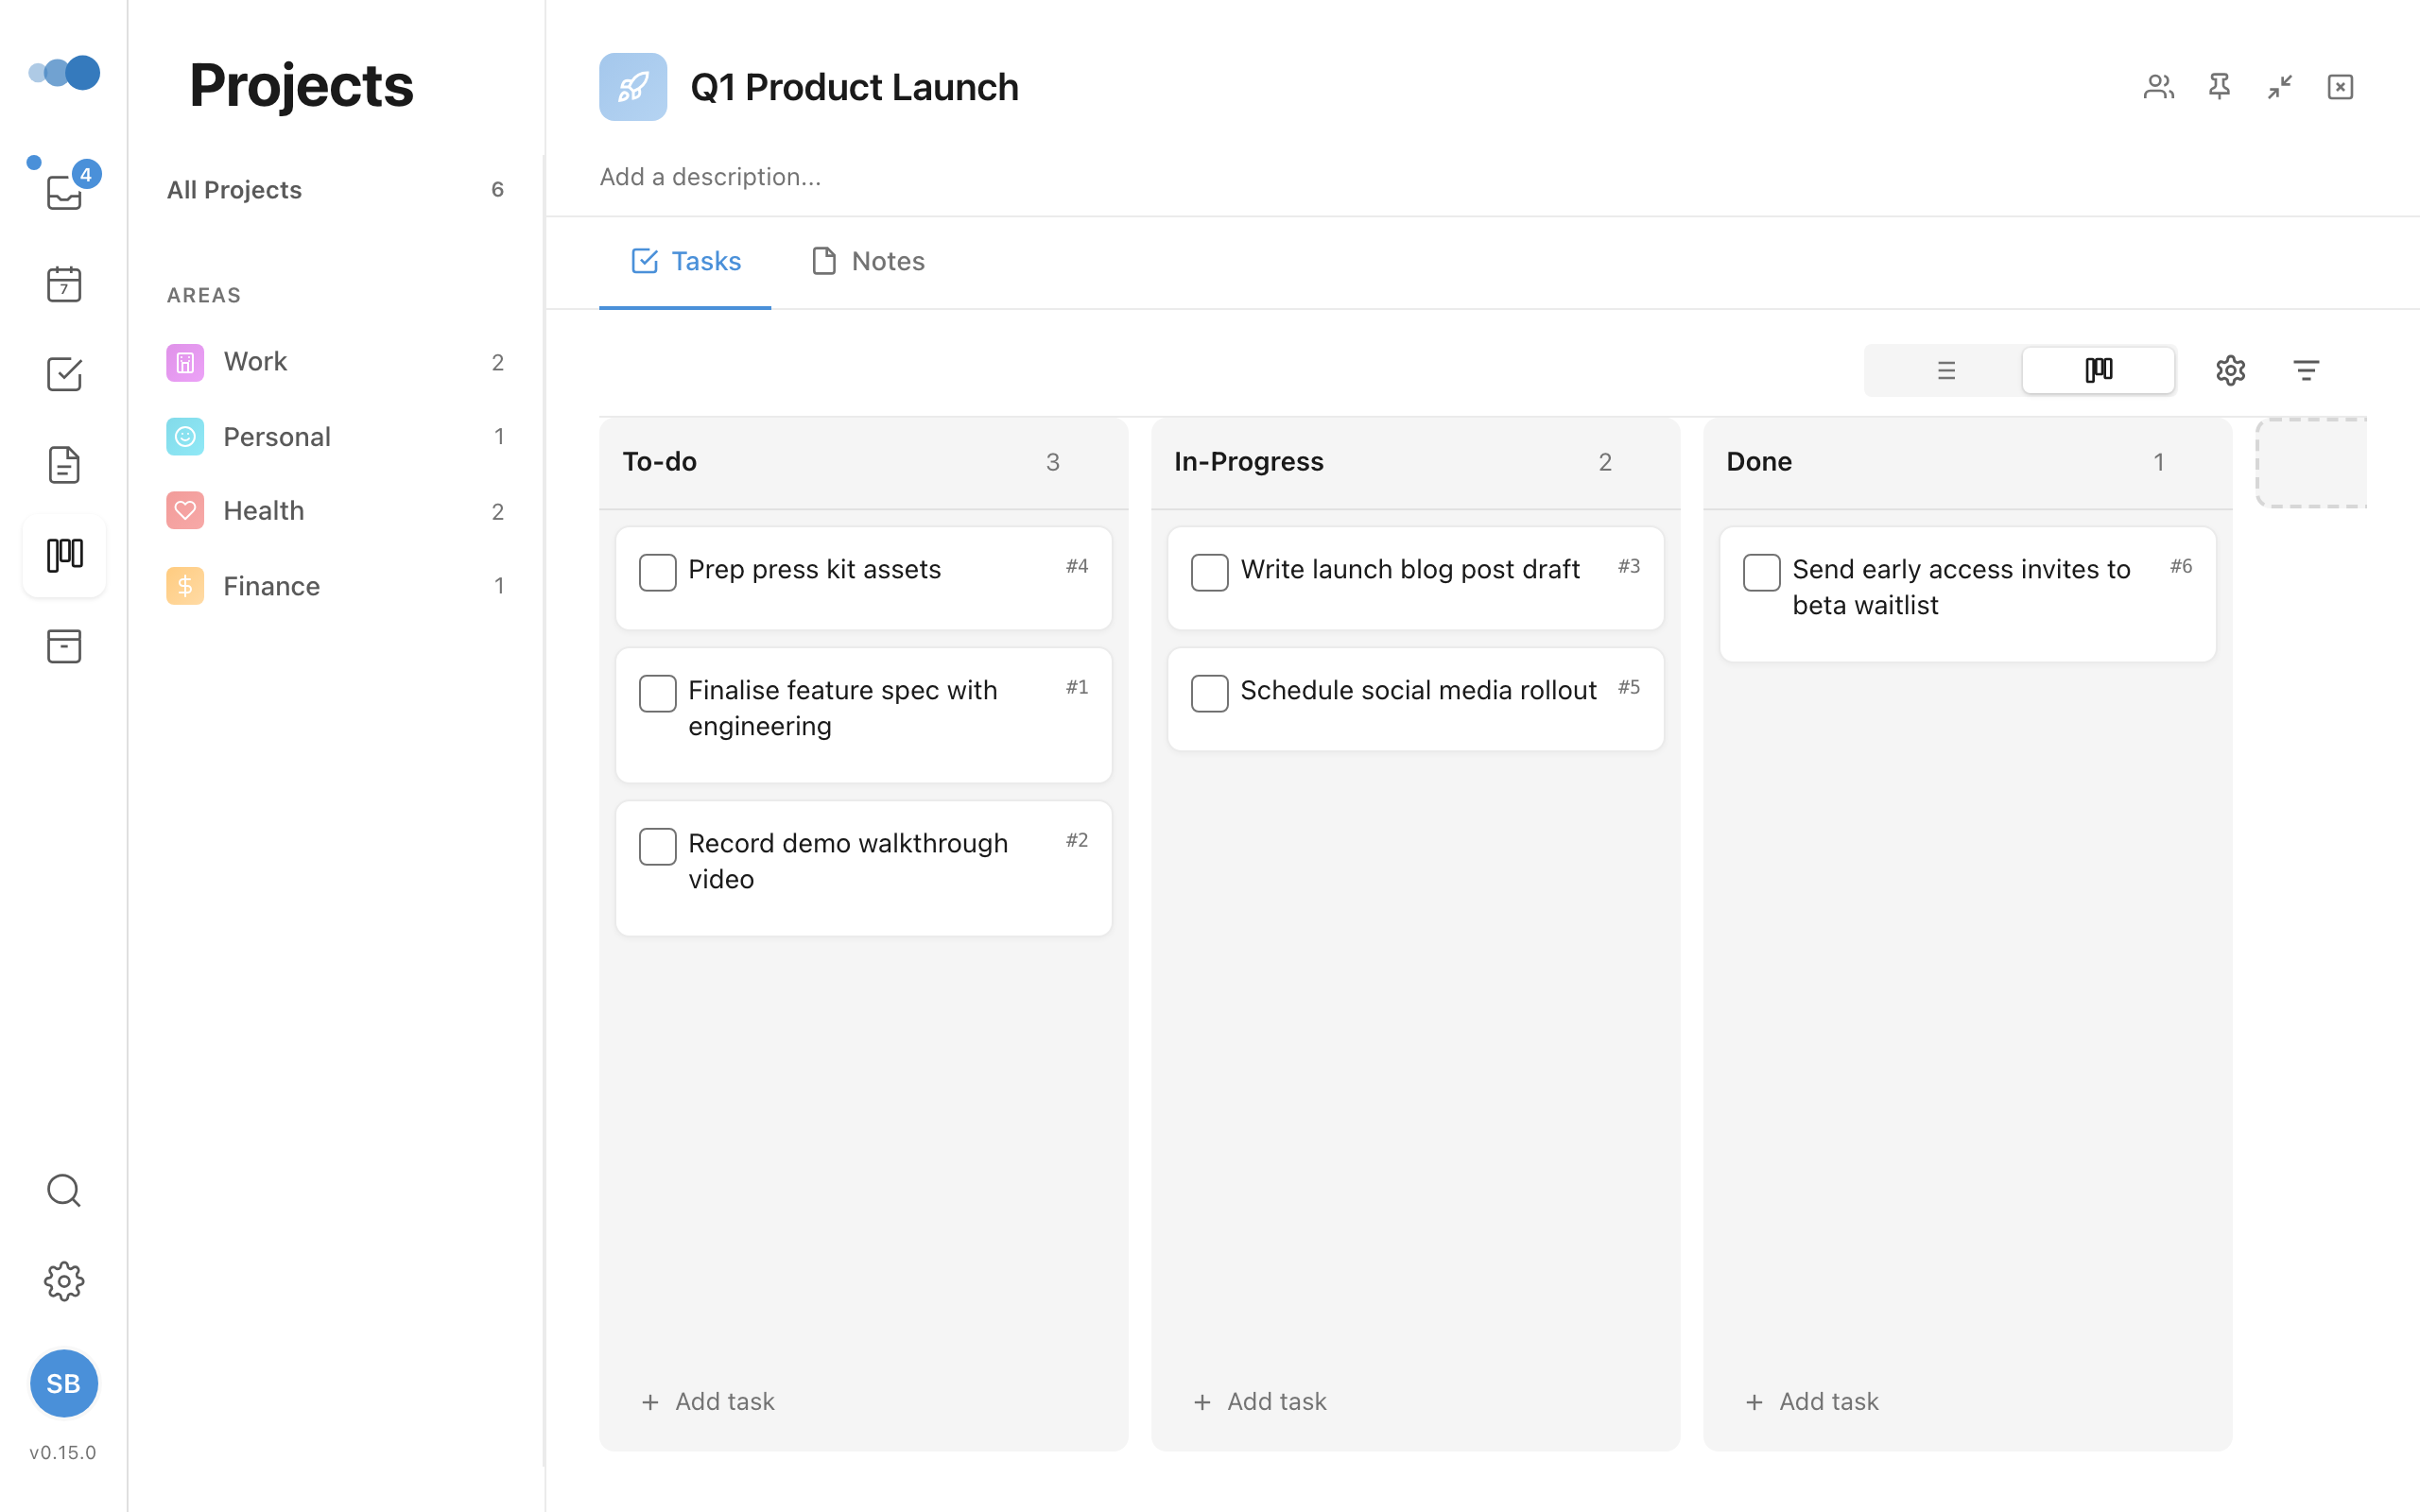Open the filter icon above the board
2420x1512 pixels.
2307,370
